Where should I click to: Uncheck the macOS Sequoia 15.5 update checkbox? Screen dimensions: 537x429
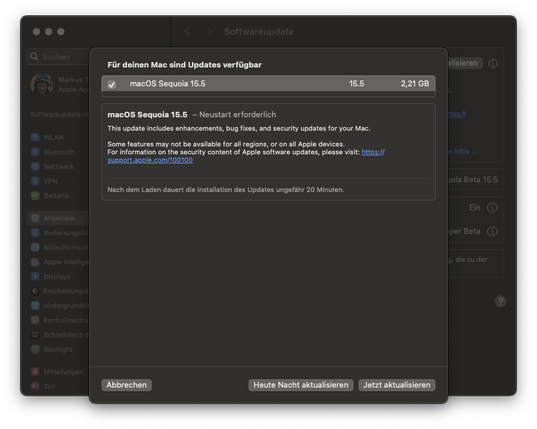(x=112, y=84)
